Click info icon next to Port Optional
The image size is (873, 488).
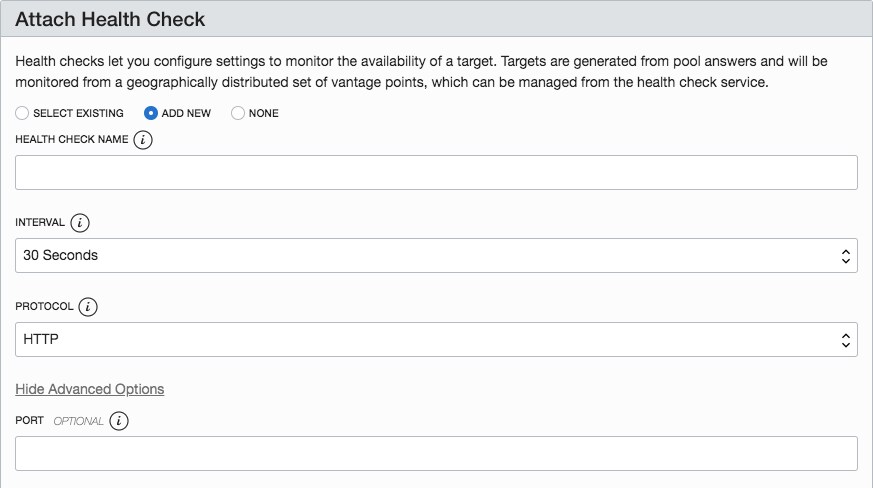tap(119, 421)
